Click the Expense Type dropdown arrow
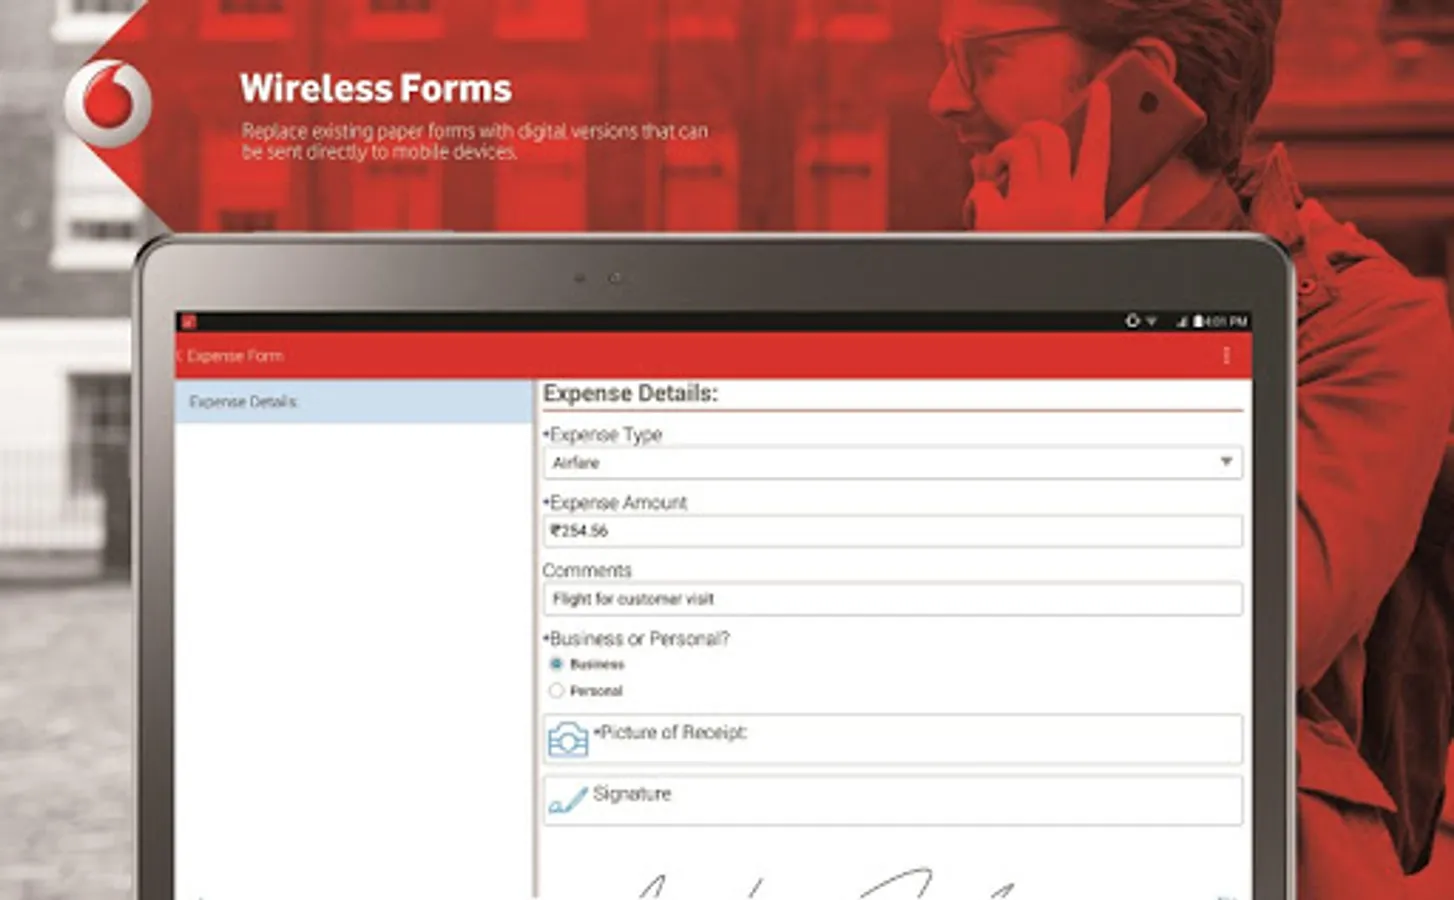 [x=1226, y=462]
